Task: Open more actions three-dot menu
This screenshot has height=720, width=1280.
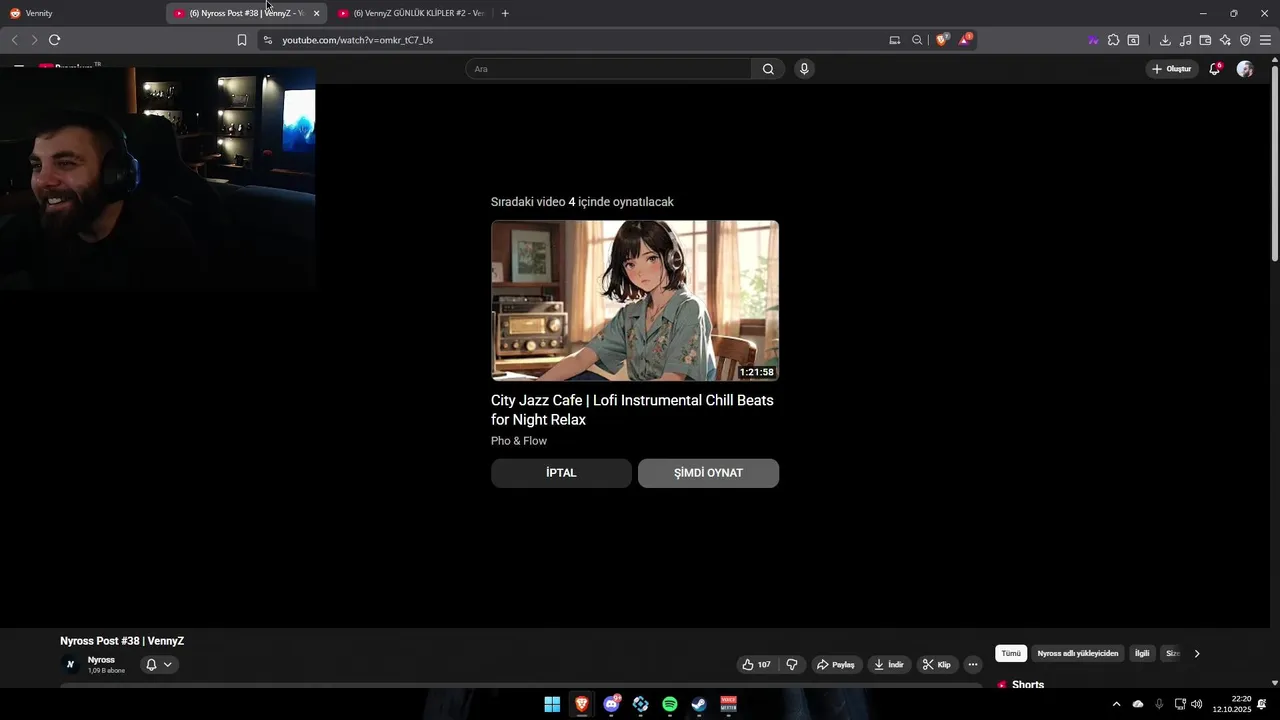Action: point(973,665)
